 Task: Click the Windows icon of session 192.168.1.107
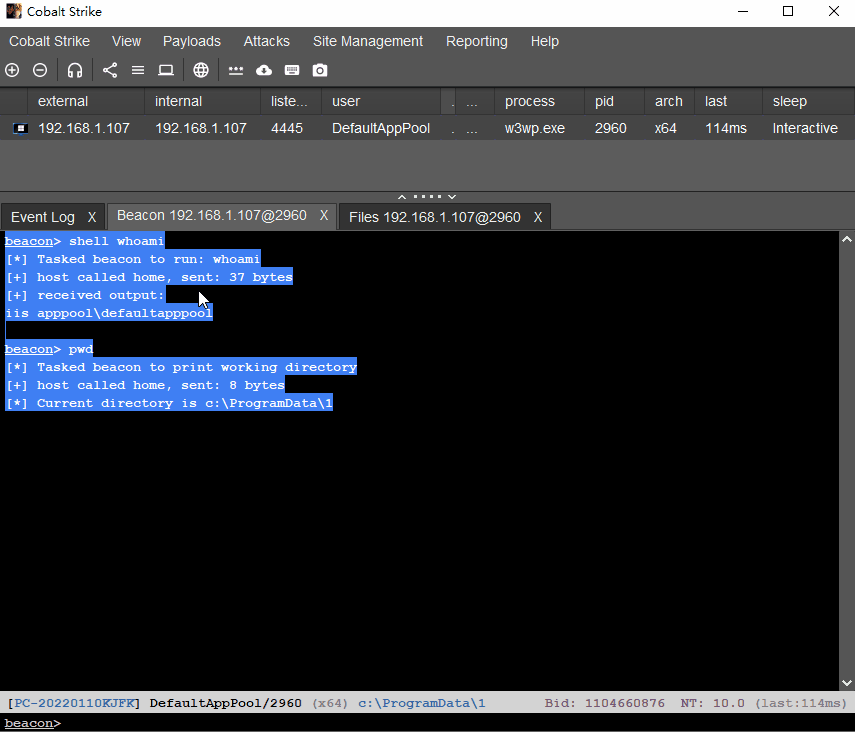click(x=20, y=128)
